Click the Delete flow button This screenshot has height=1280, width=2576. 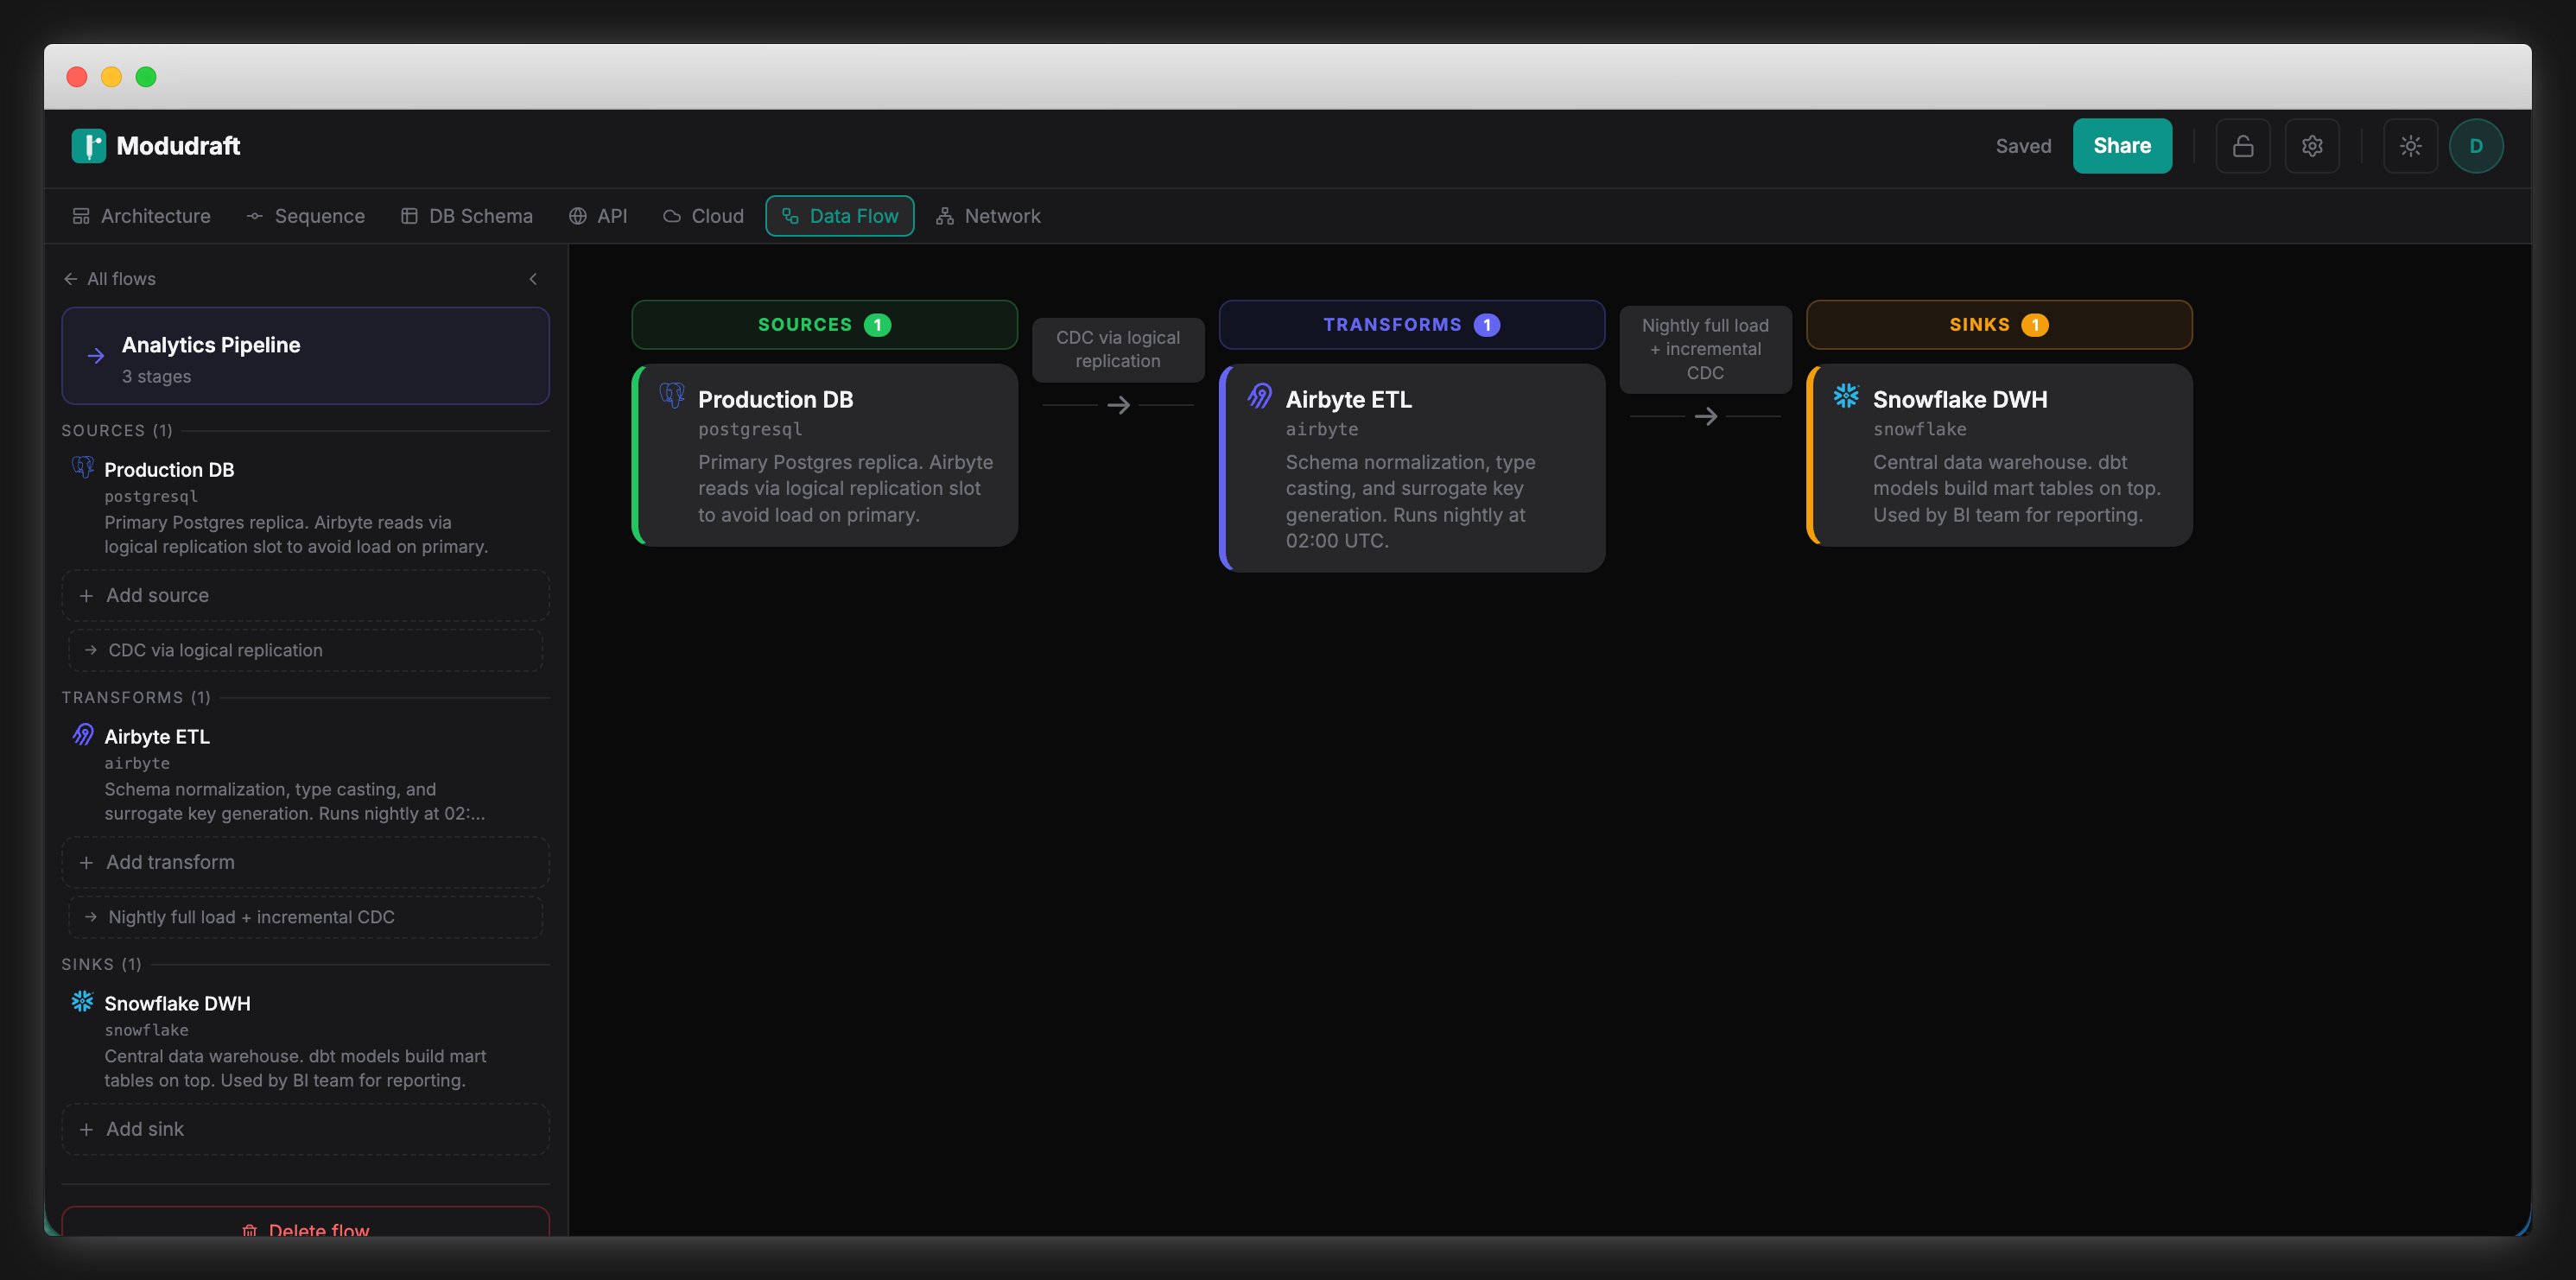click(x=305, y=1222)
